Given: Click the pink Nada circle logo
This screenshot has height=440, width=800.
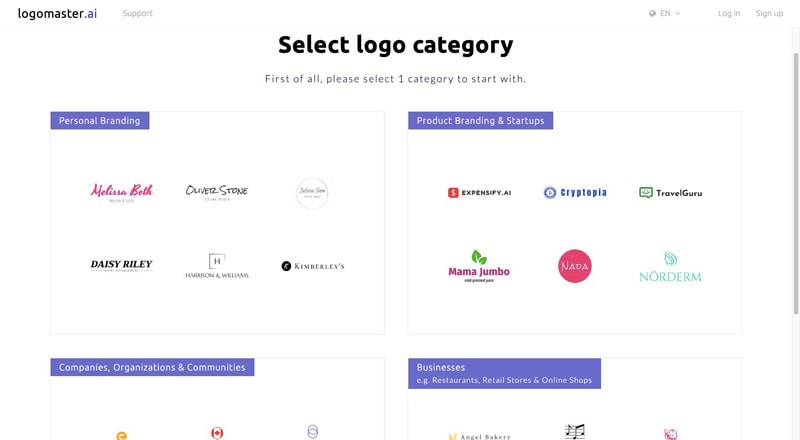Looking at the screenshot, I should [x=574, y=266].
